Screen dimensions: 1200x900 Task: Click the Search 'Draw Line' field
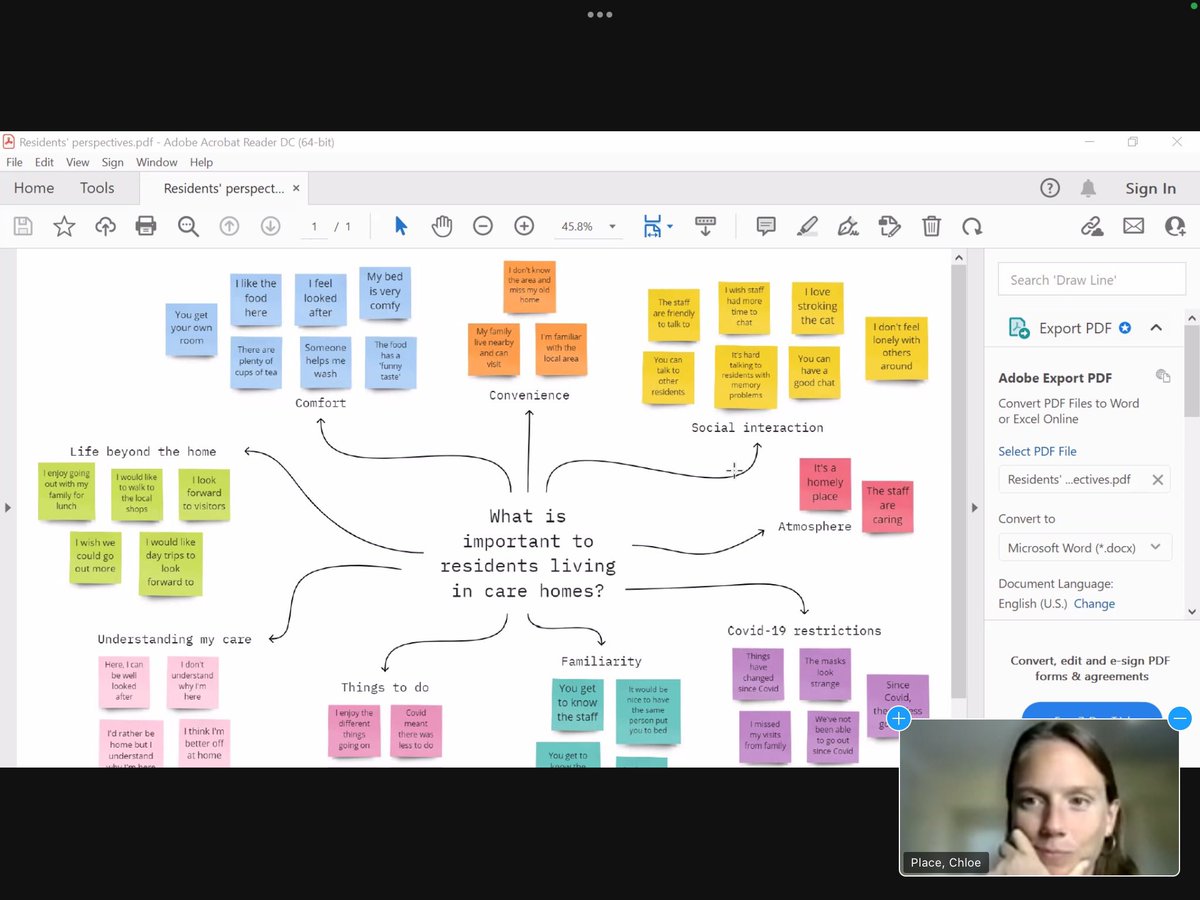coord(1092,280)
